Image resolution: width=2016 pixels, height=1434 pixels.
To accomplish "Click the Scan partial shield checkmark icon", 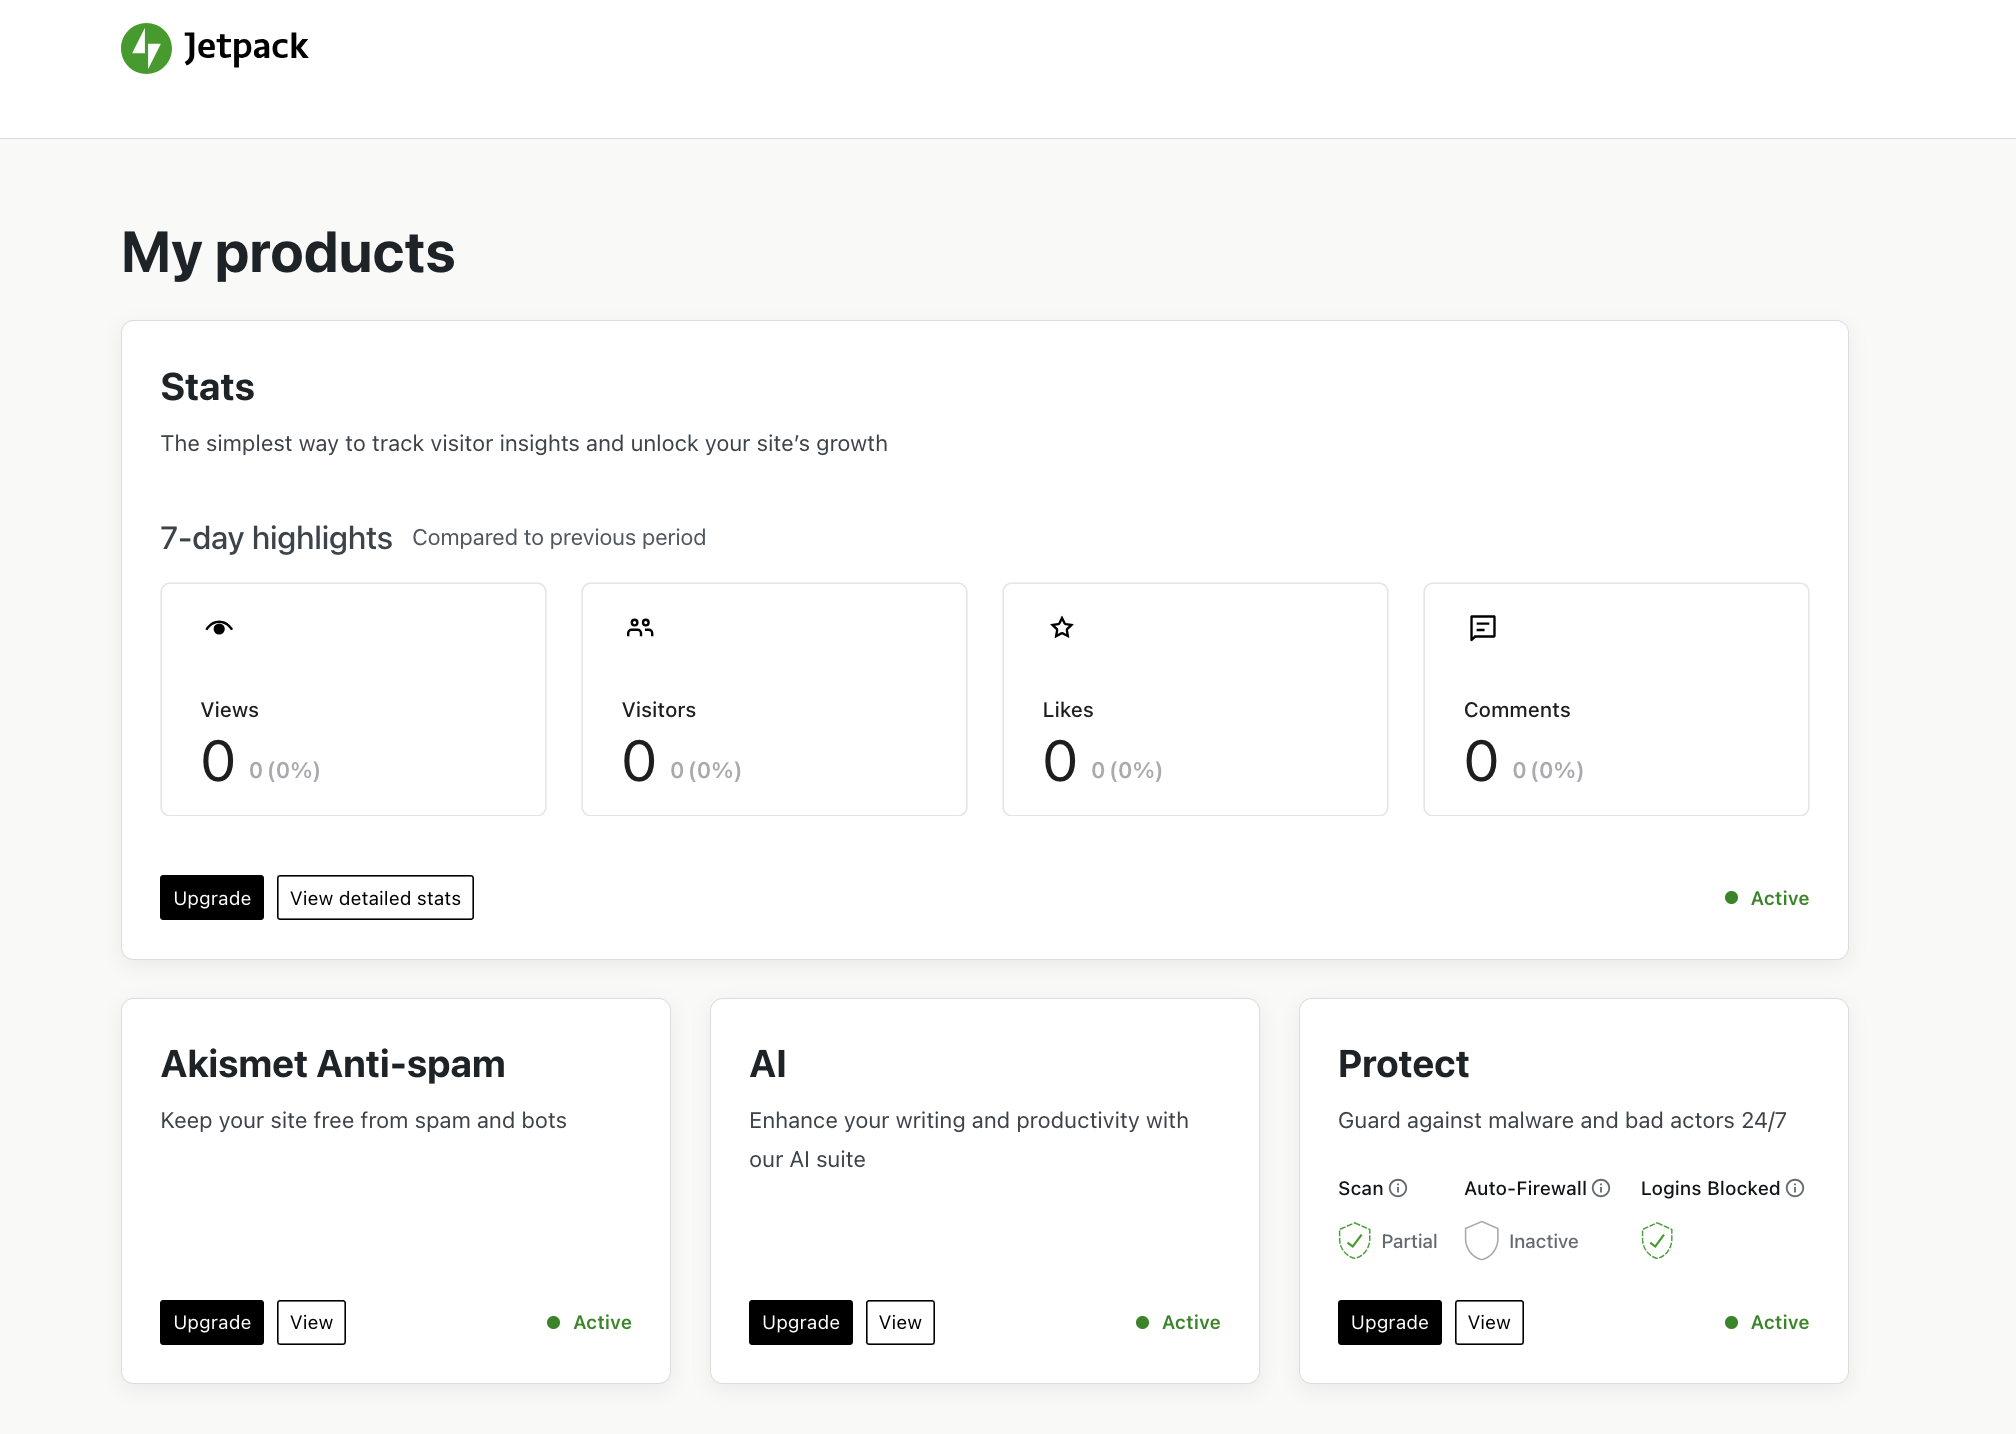I will tap(1354, 1240).
